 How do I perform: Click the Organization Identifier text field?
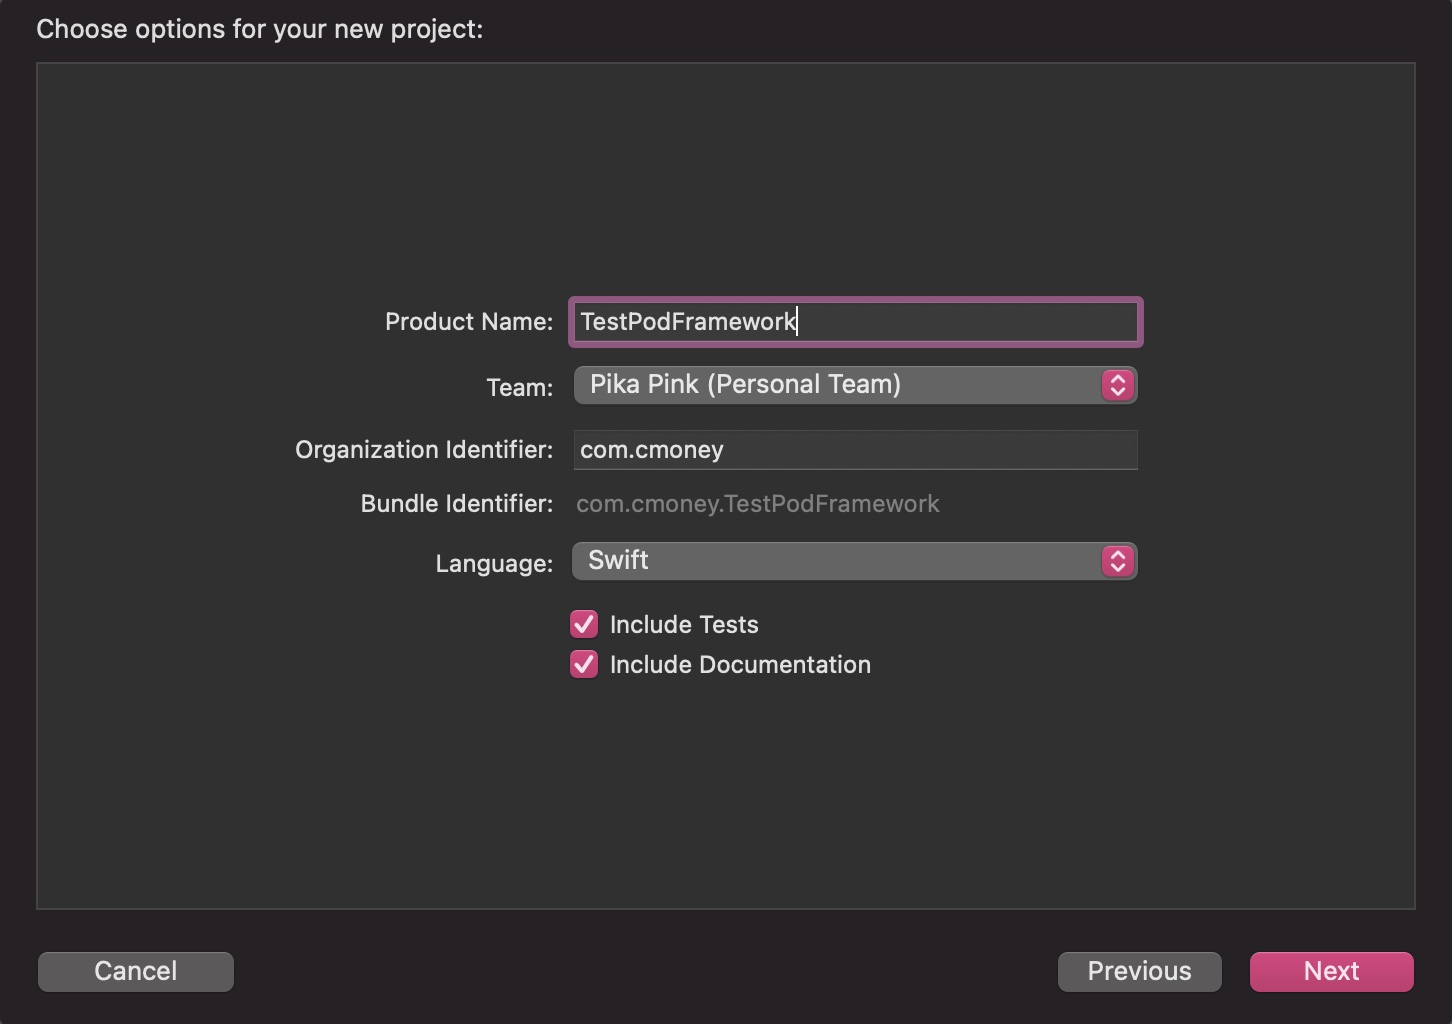coord(855,450)
